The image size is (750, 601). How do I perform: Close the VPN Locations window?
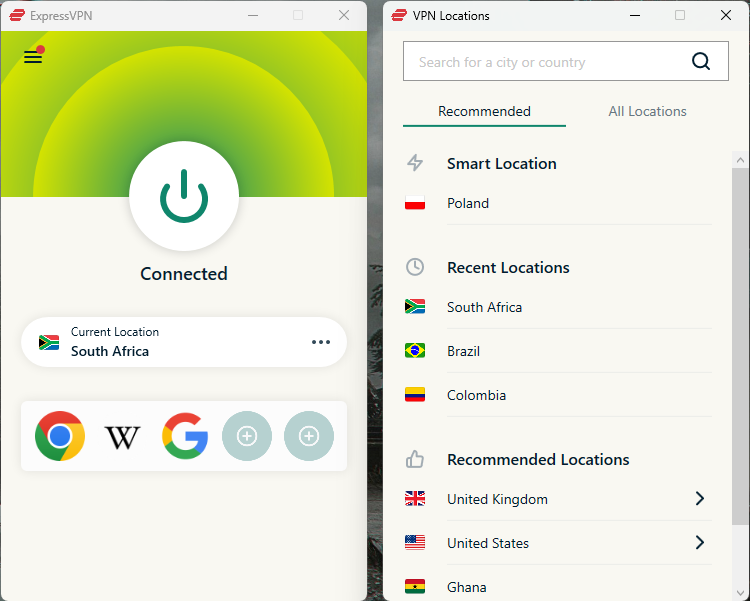(726, 15)
